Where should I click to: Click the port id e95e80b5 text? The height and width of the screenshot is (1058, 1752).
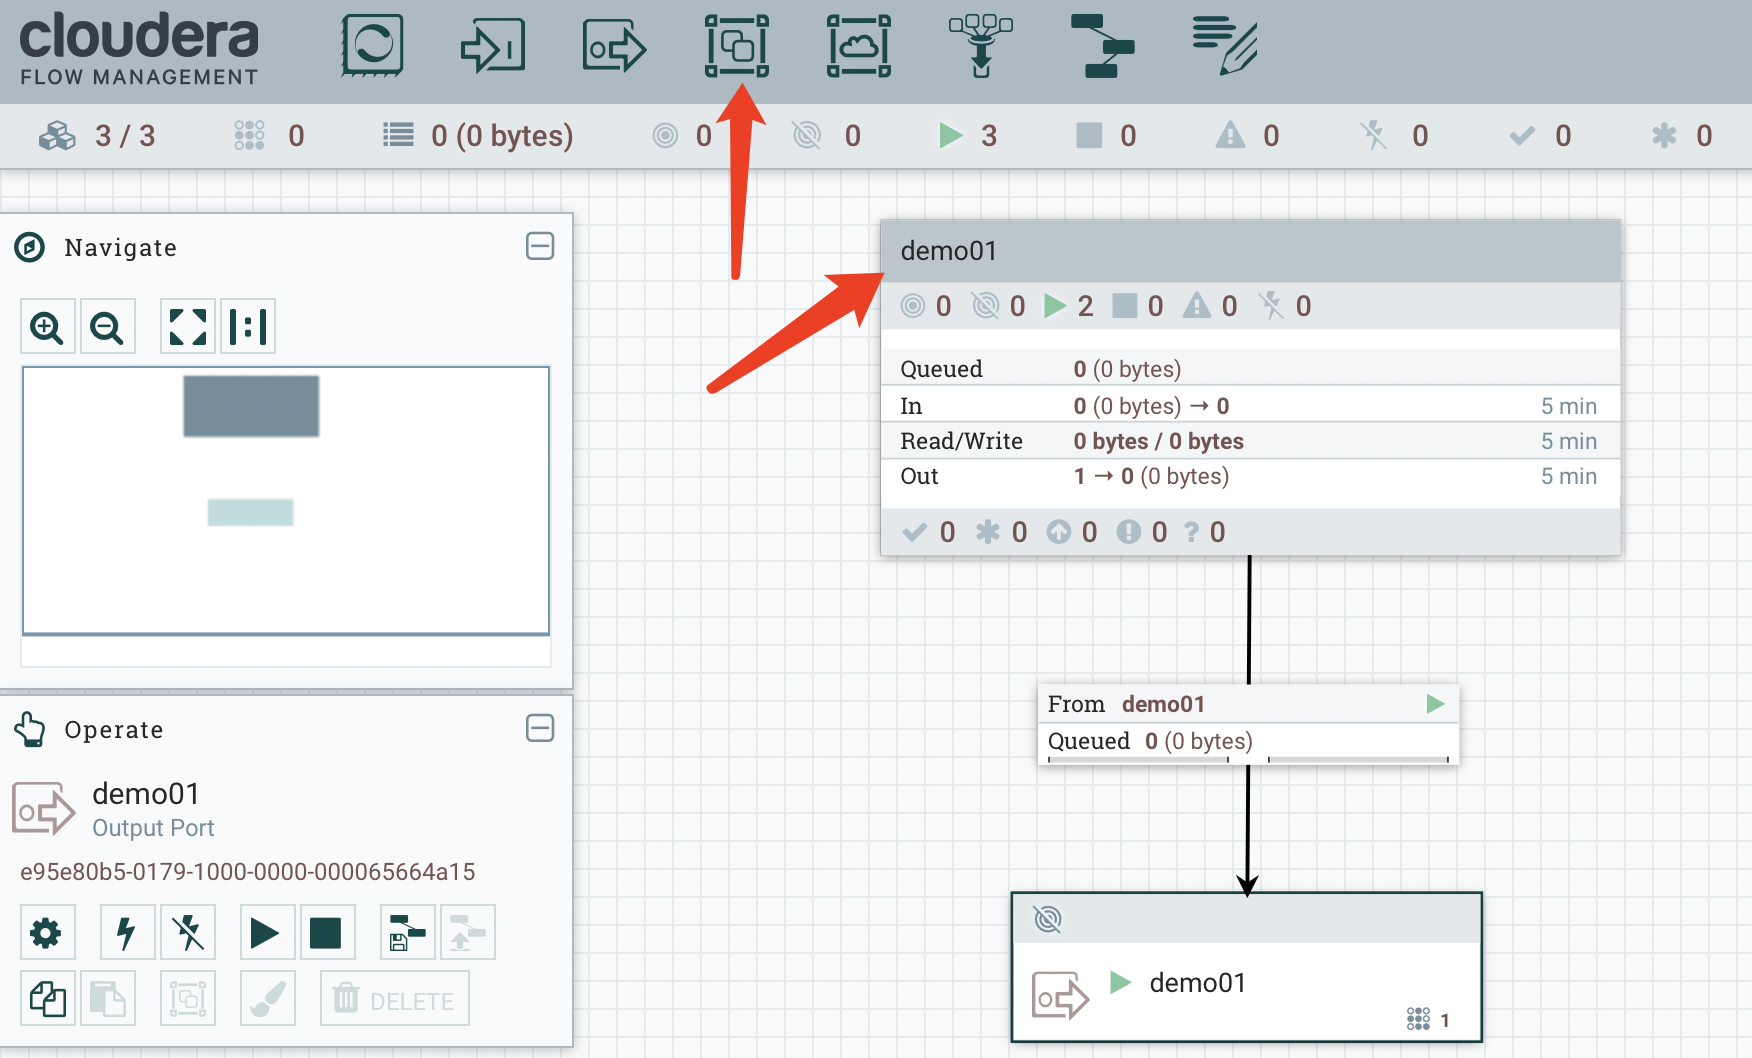click(x=248, y=872)
